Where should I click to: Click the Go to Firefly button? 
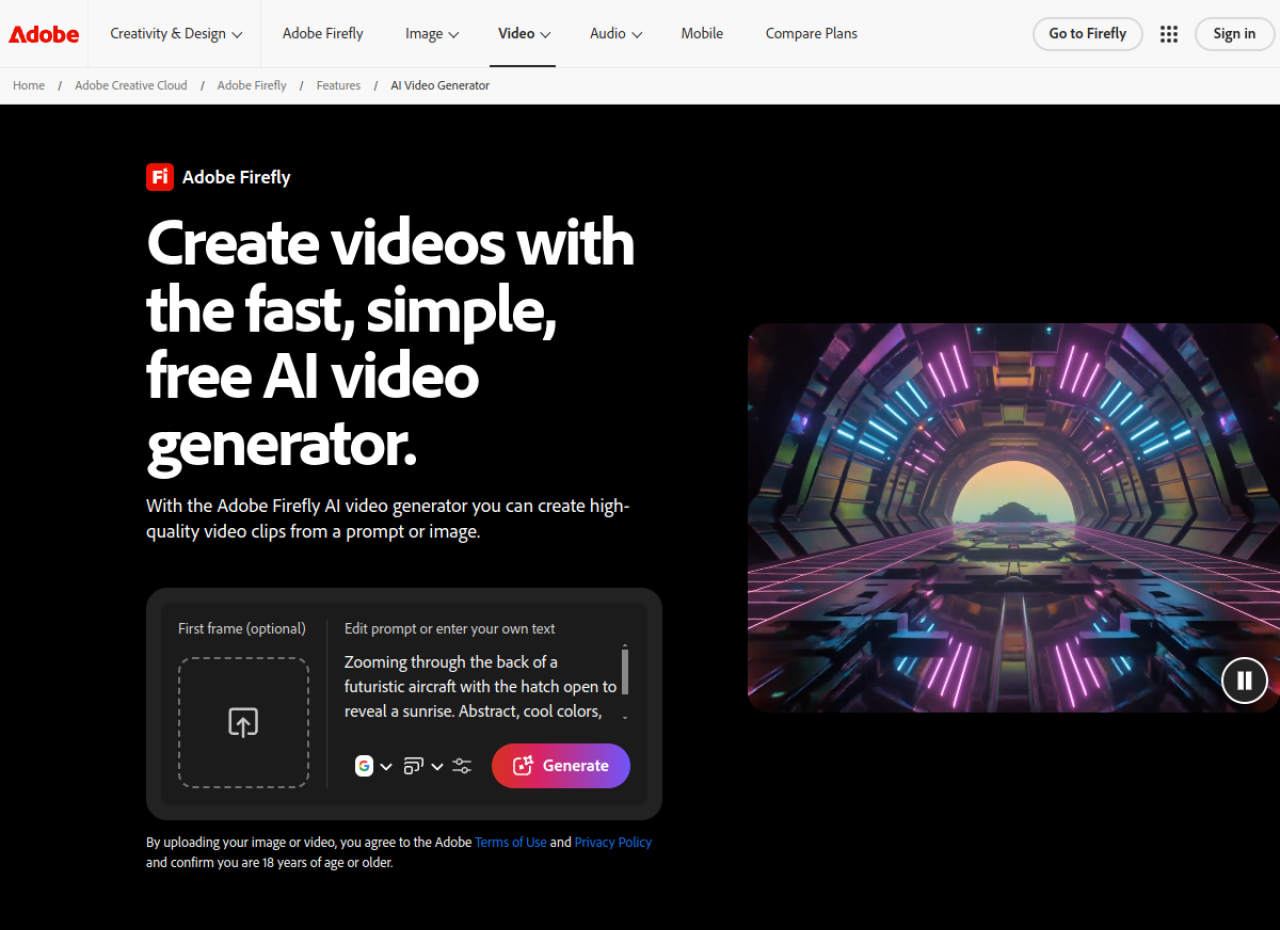point(1088,34)
